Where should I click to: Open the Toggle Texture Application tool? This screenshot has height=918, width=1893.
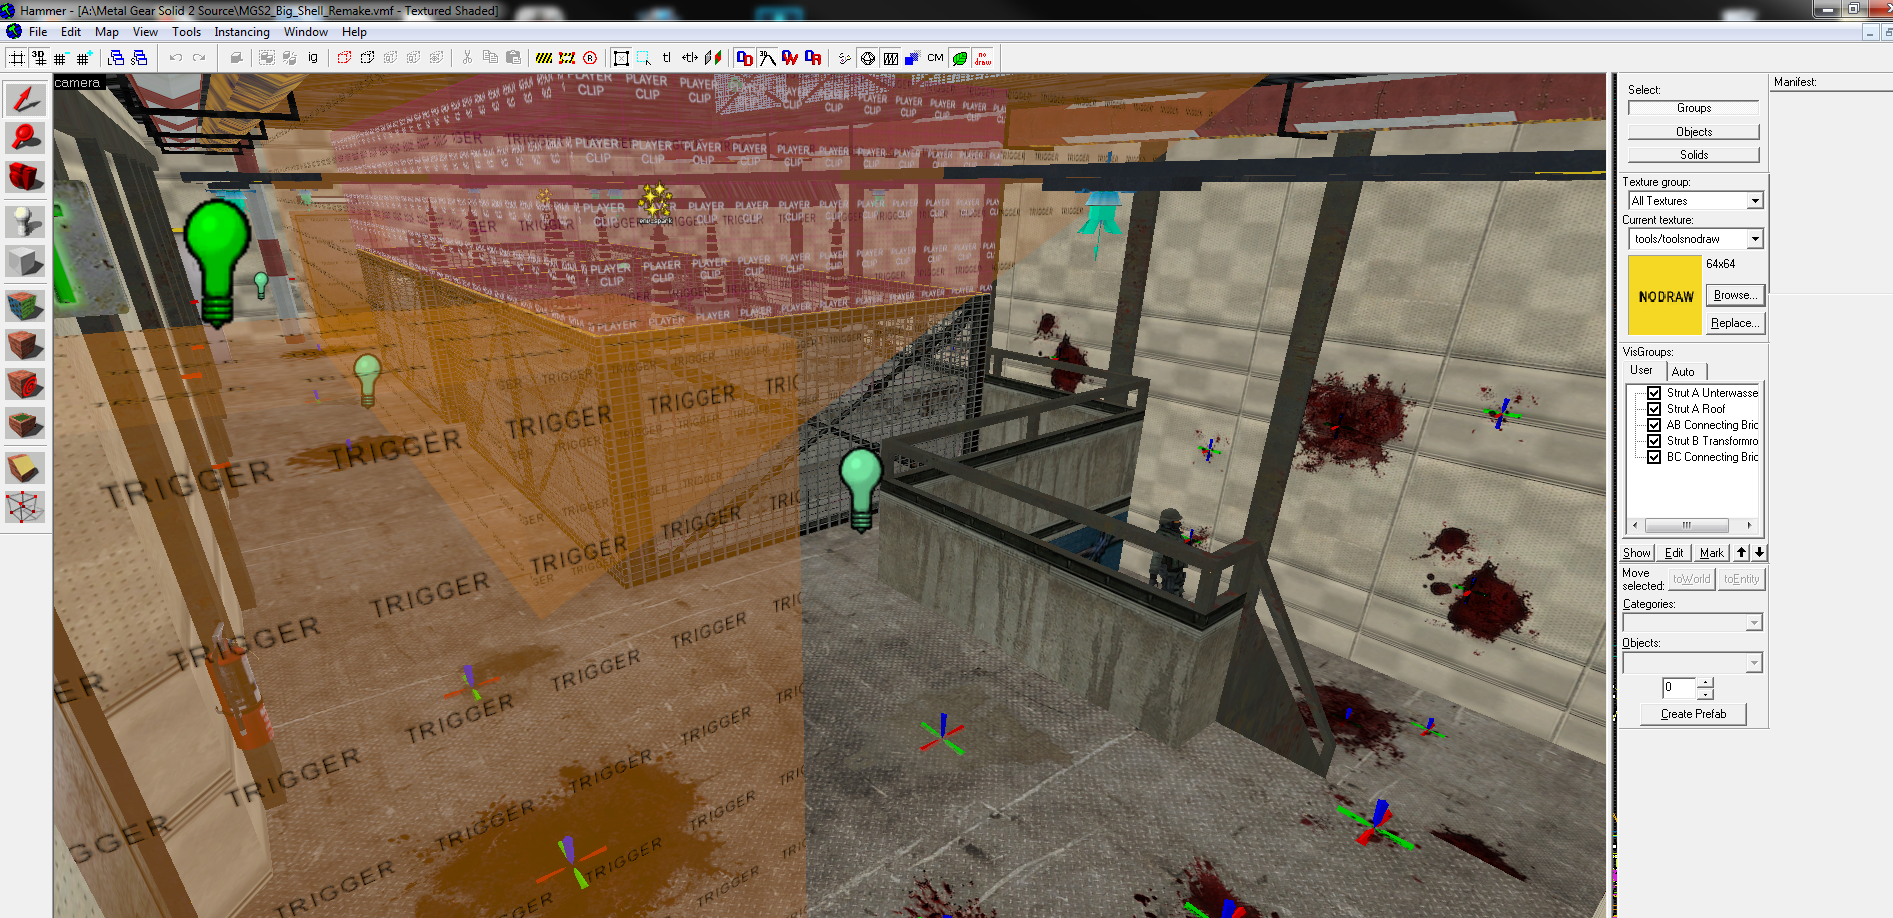click(25, 304)
